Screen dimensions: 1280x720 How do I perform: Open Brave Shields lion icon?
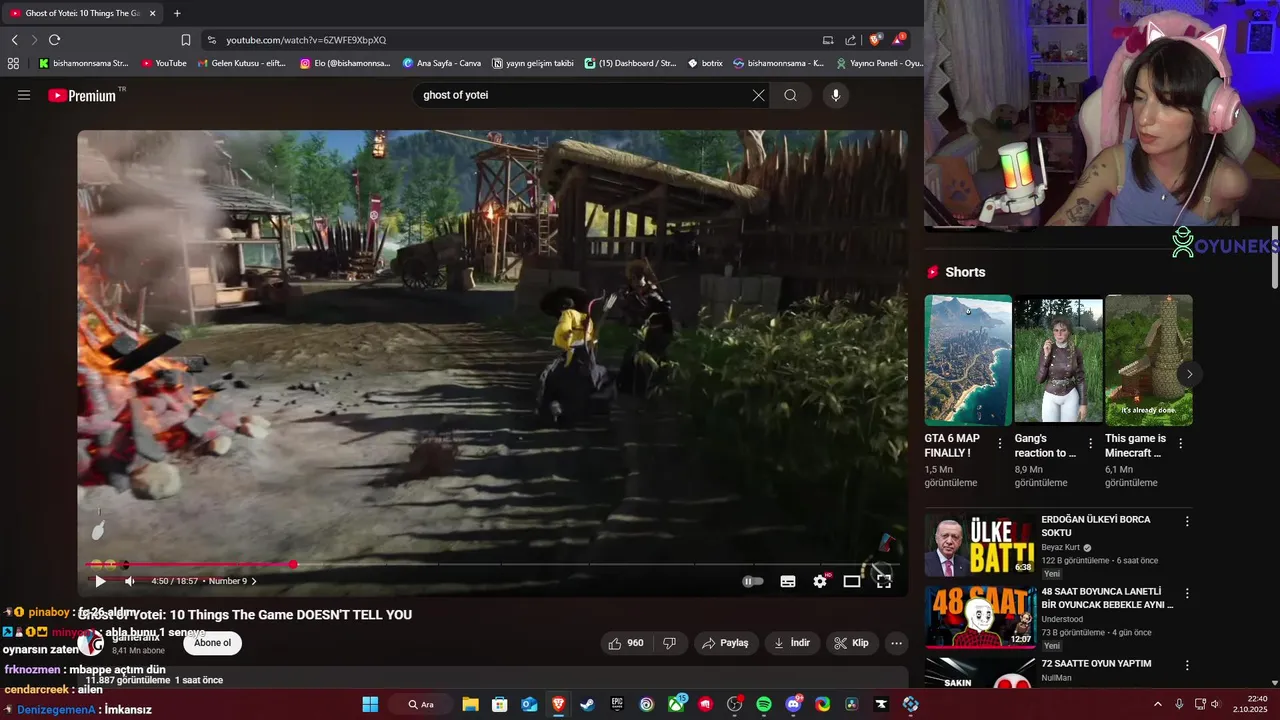(876, 40)
